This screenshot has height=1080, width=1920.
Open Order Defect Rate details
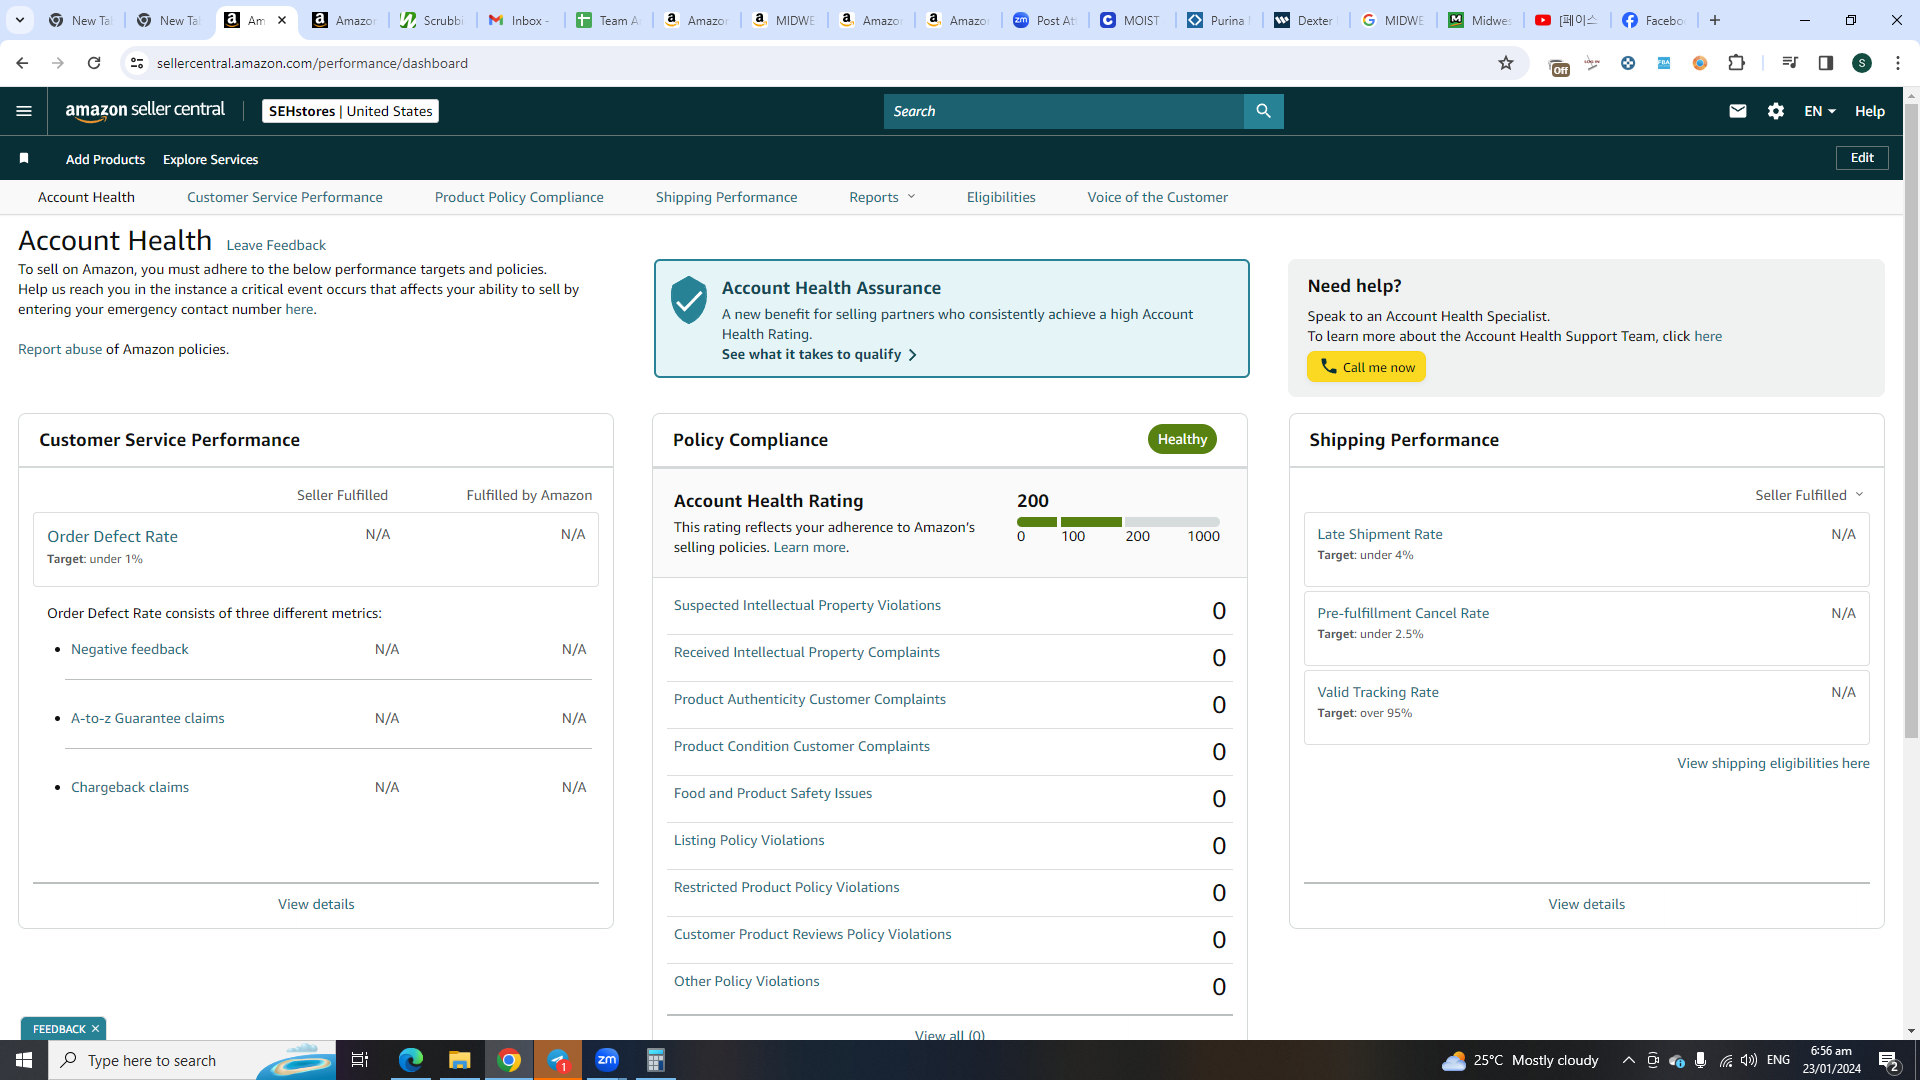112,536
